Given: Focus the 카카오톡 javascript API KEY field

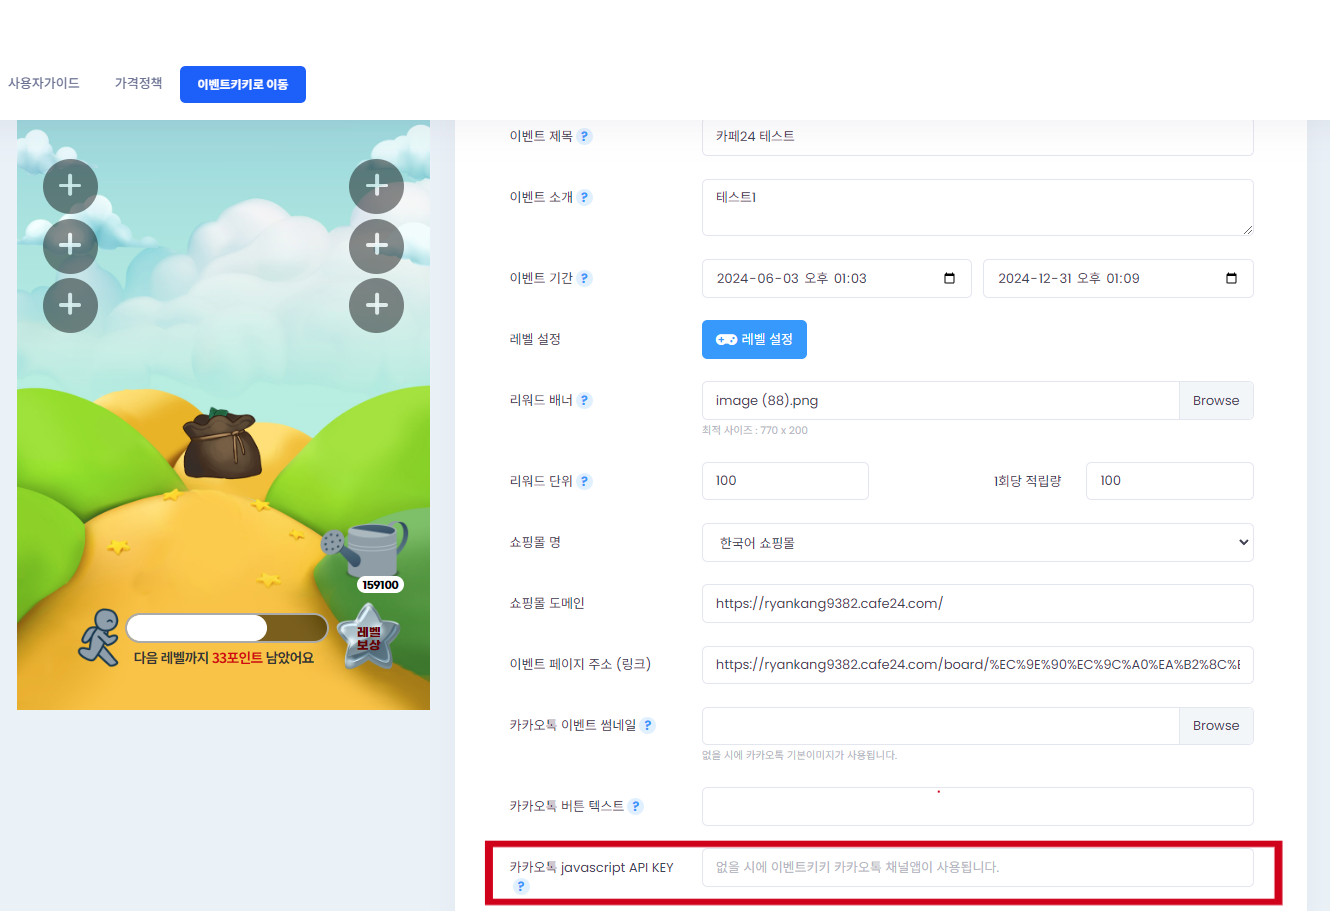Looking at the screenshot, I should tap(978, 868).
